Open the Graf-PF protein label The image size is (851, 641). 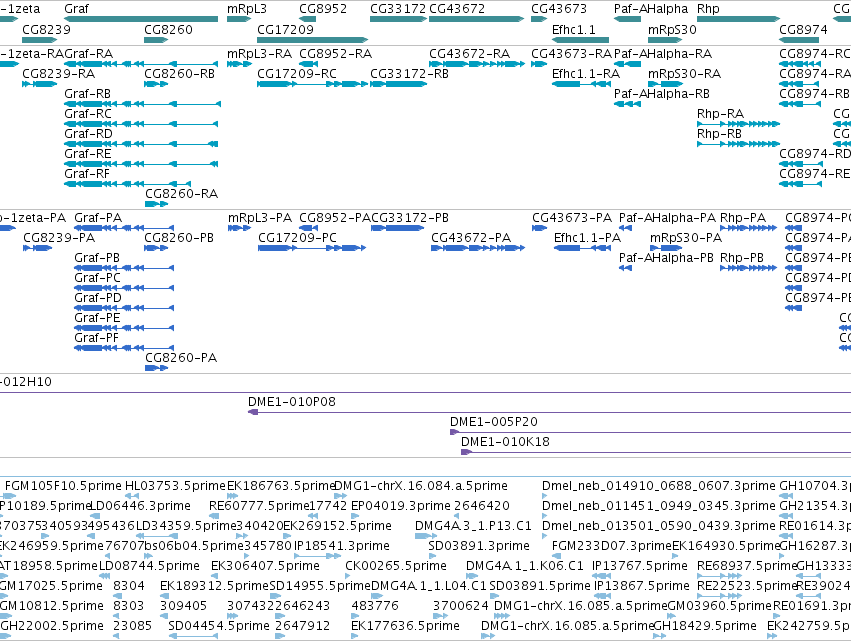(x=97, y=338)
